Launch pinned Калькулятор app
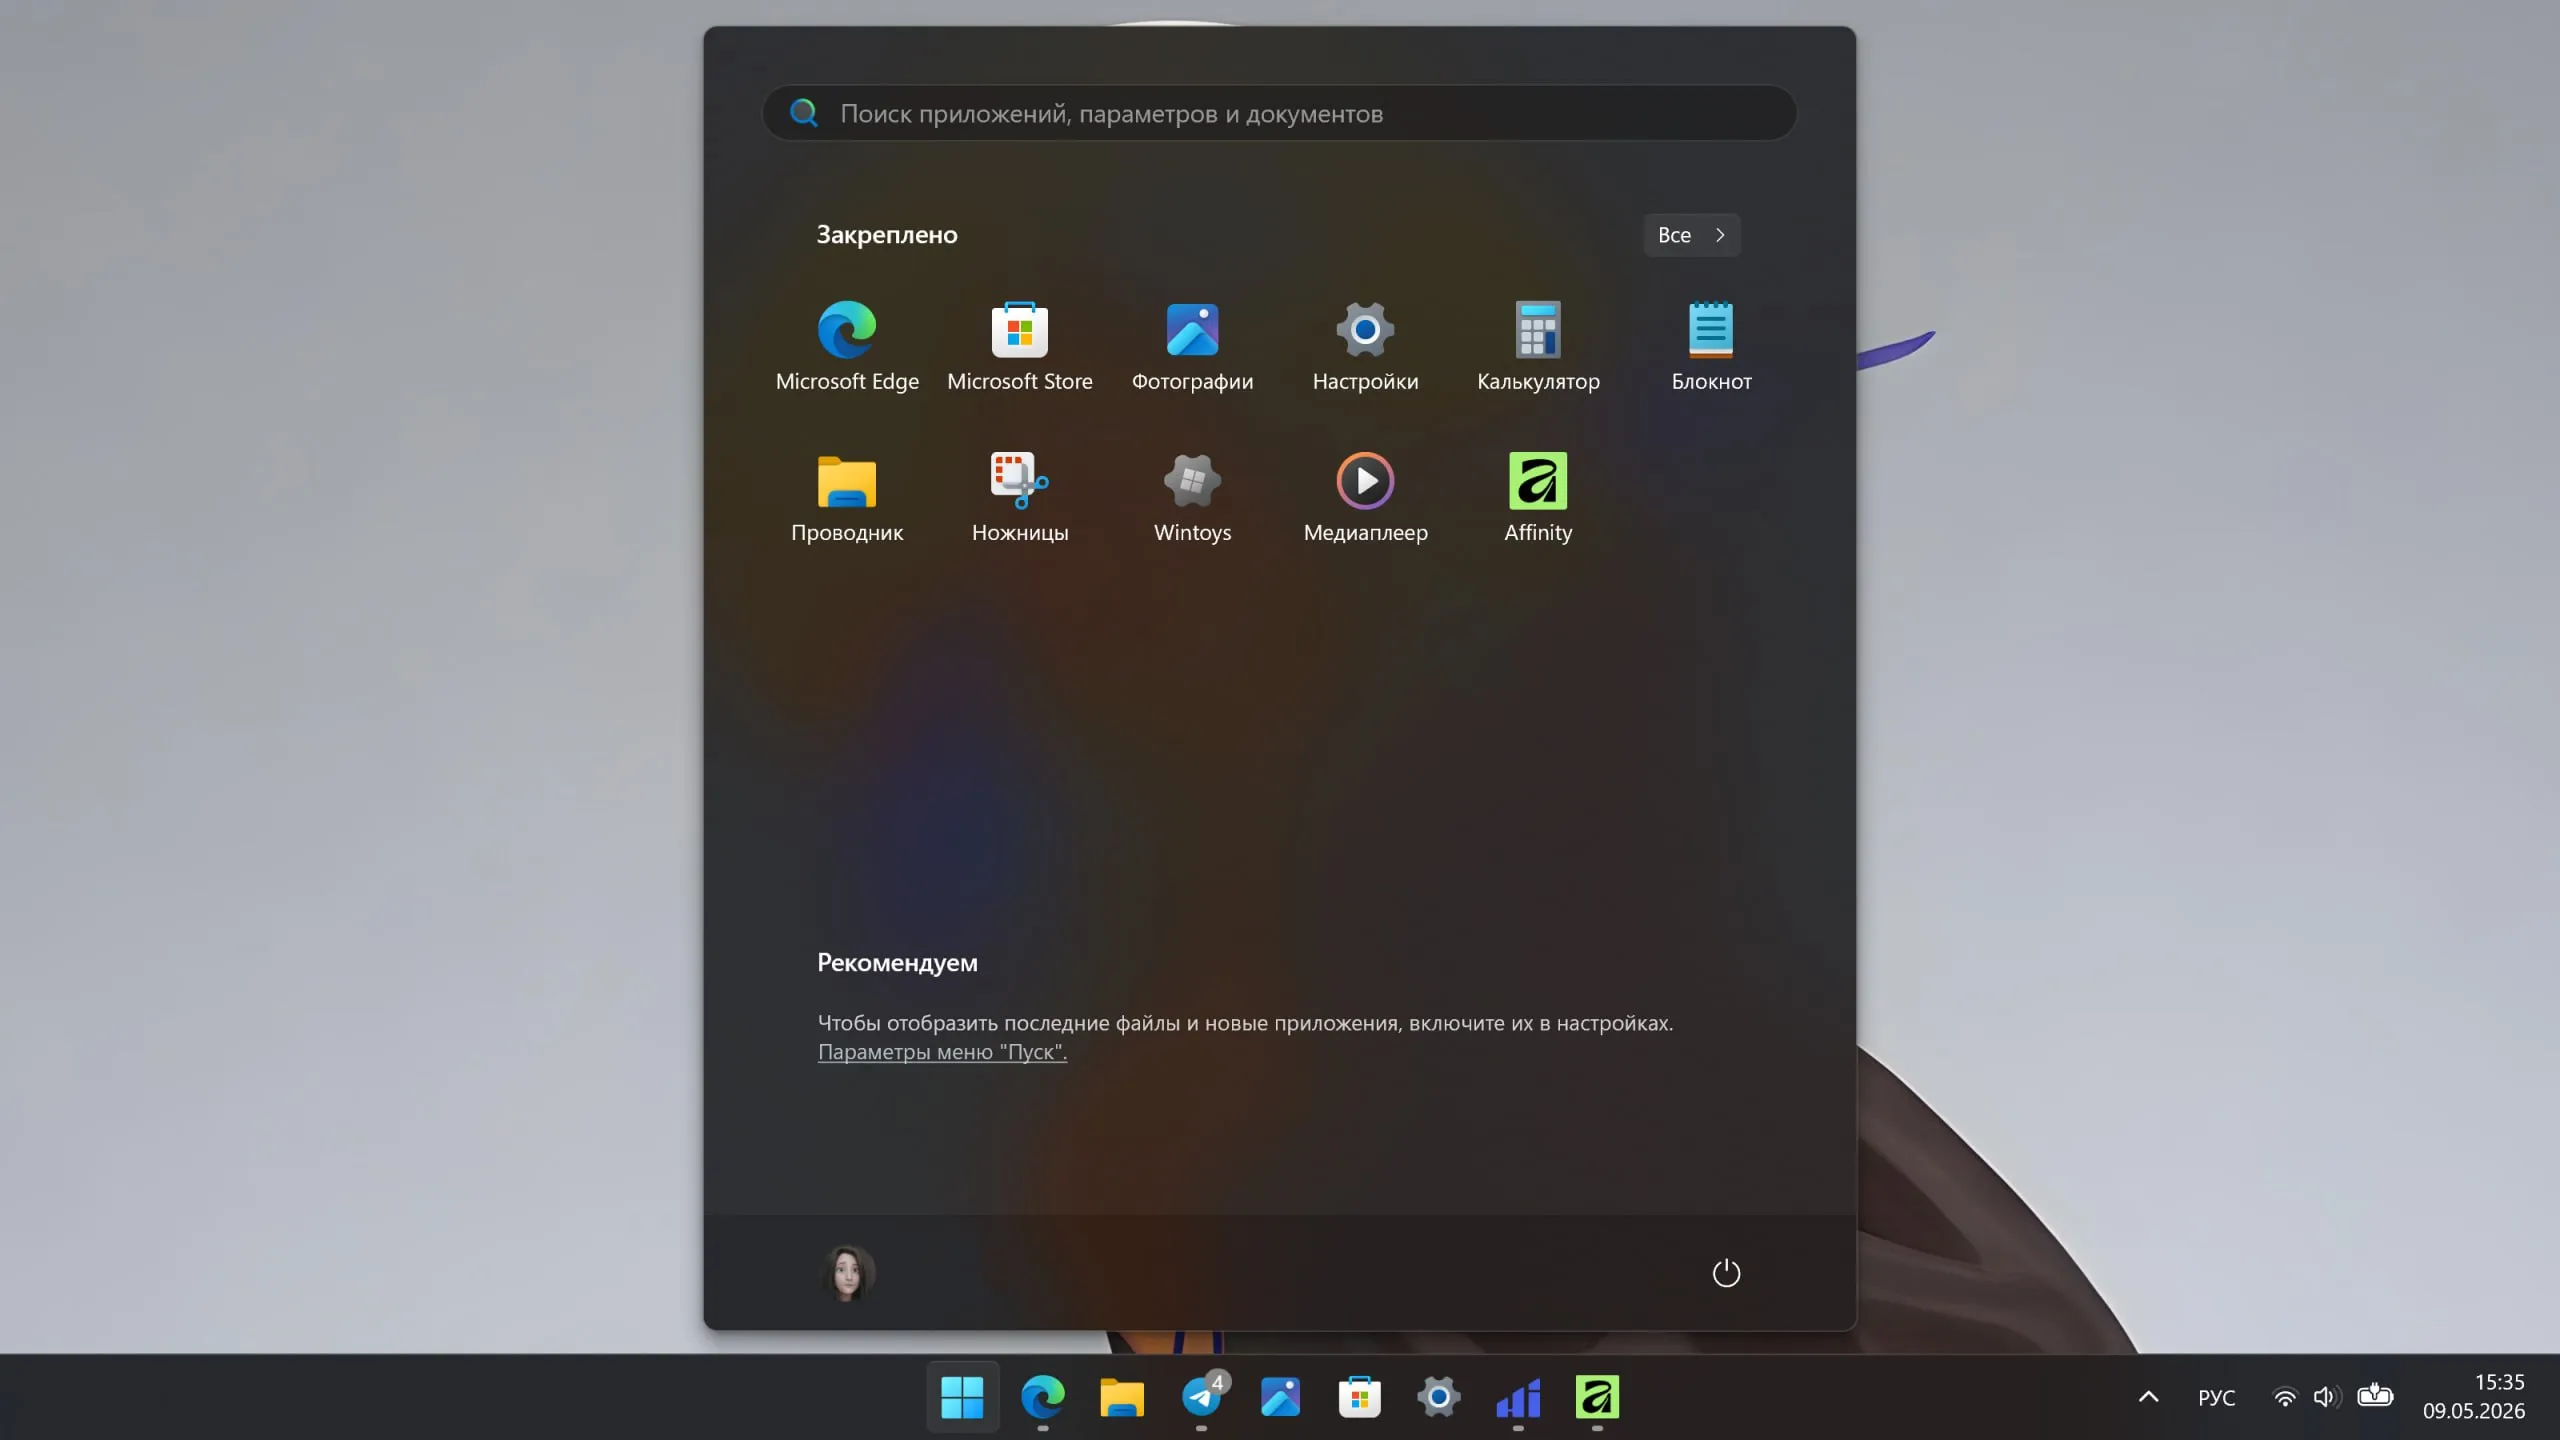Viewport: 2560px width, 1440px height. coord(1538,346)
